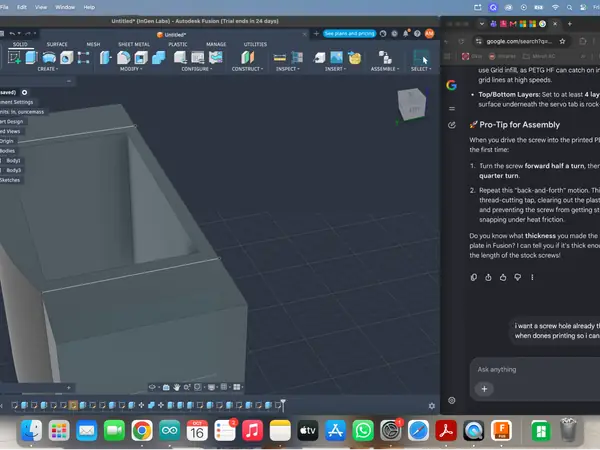The image size is (600, 450).
Task: Select the Measure tool icon
Action: pyautogui.click(x=280, y=58)
